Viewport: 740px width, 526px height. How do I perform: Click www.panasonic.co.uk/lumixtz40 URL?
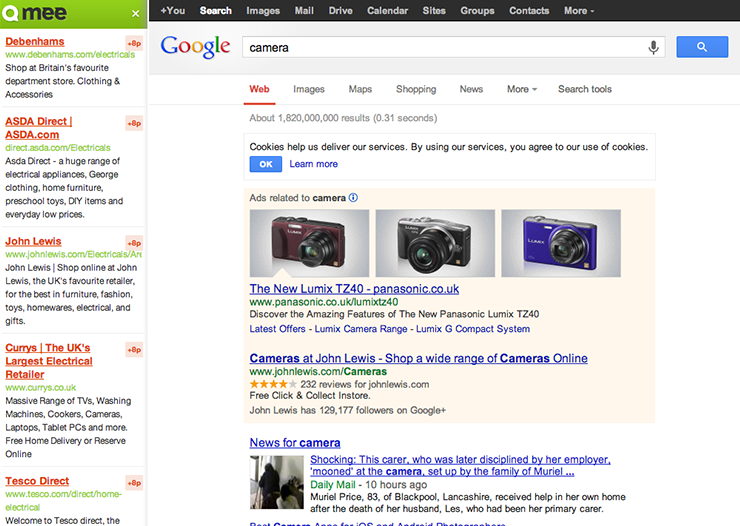pos(324,302)
